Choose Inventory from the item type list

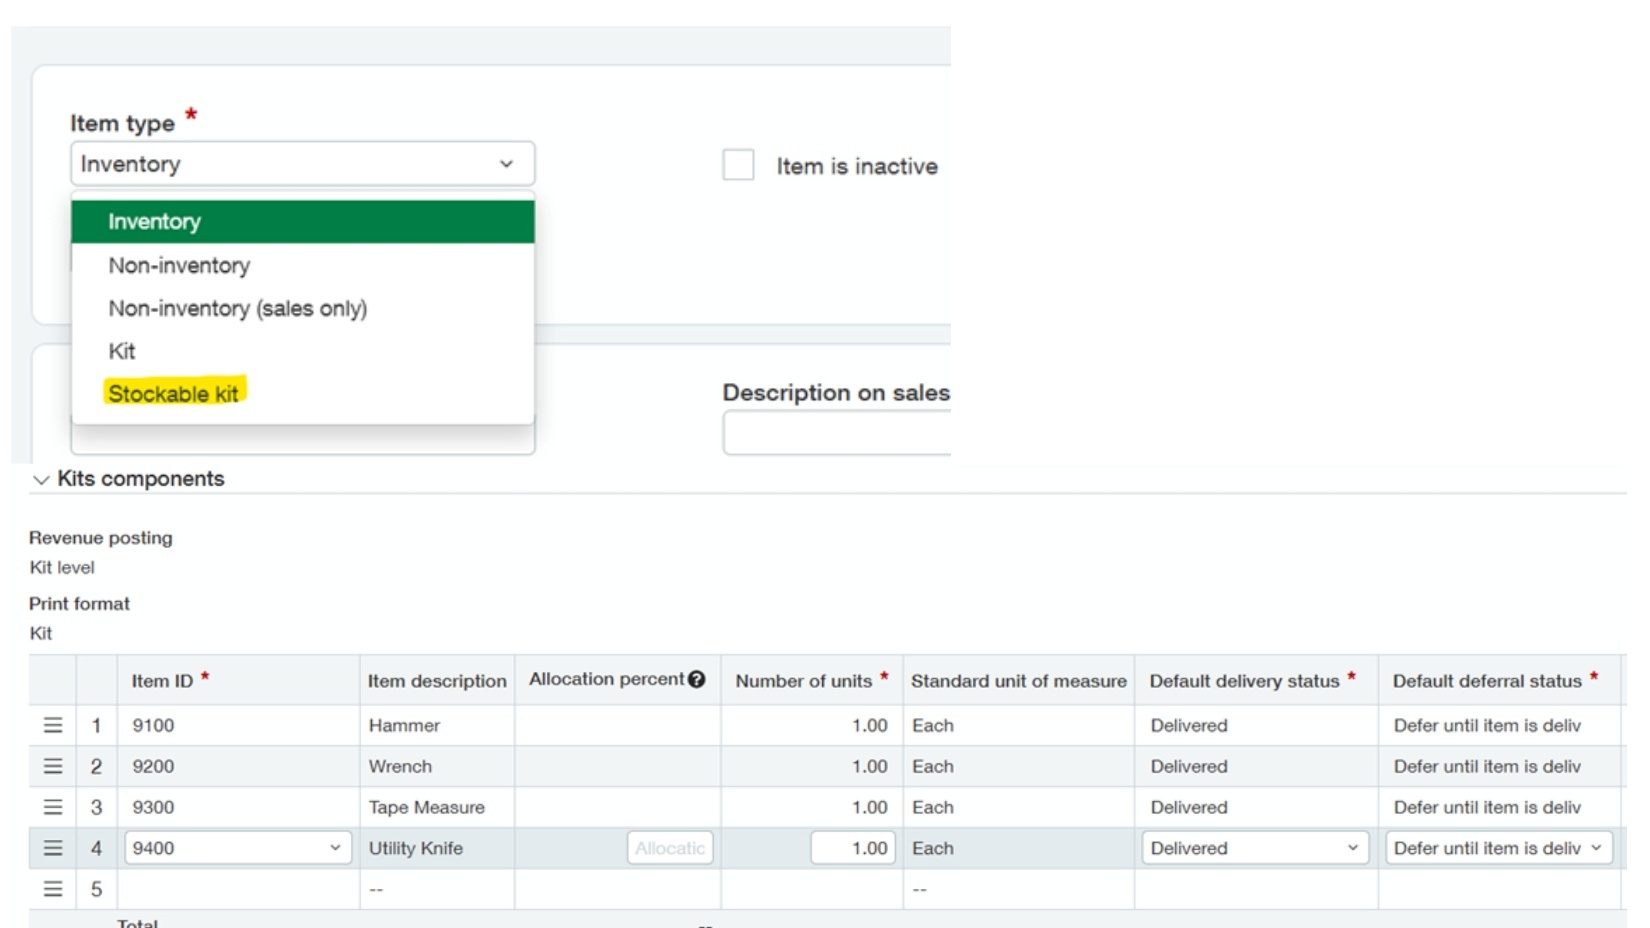pyautogui.click(x=155, y=221)
